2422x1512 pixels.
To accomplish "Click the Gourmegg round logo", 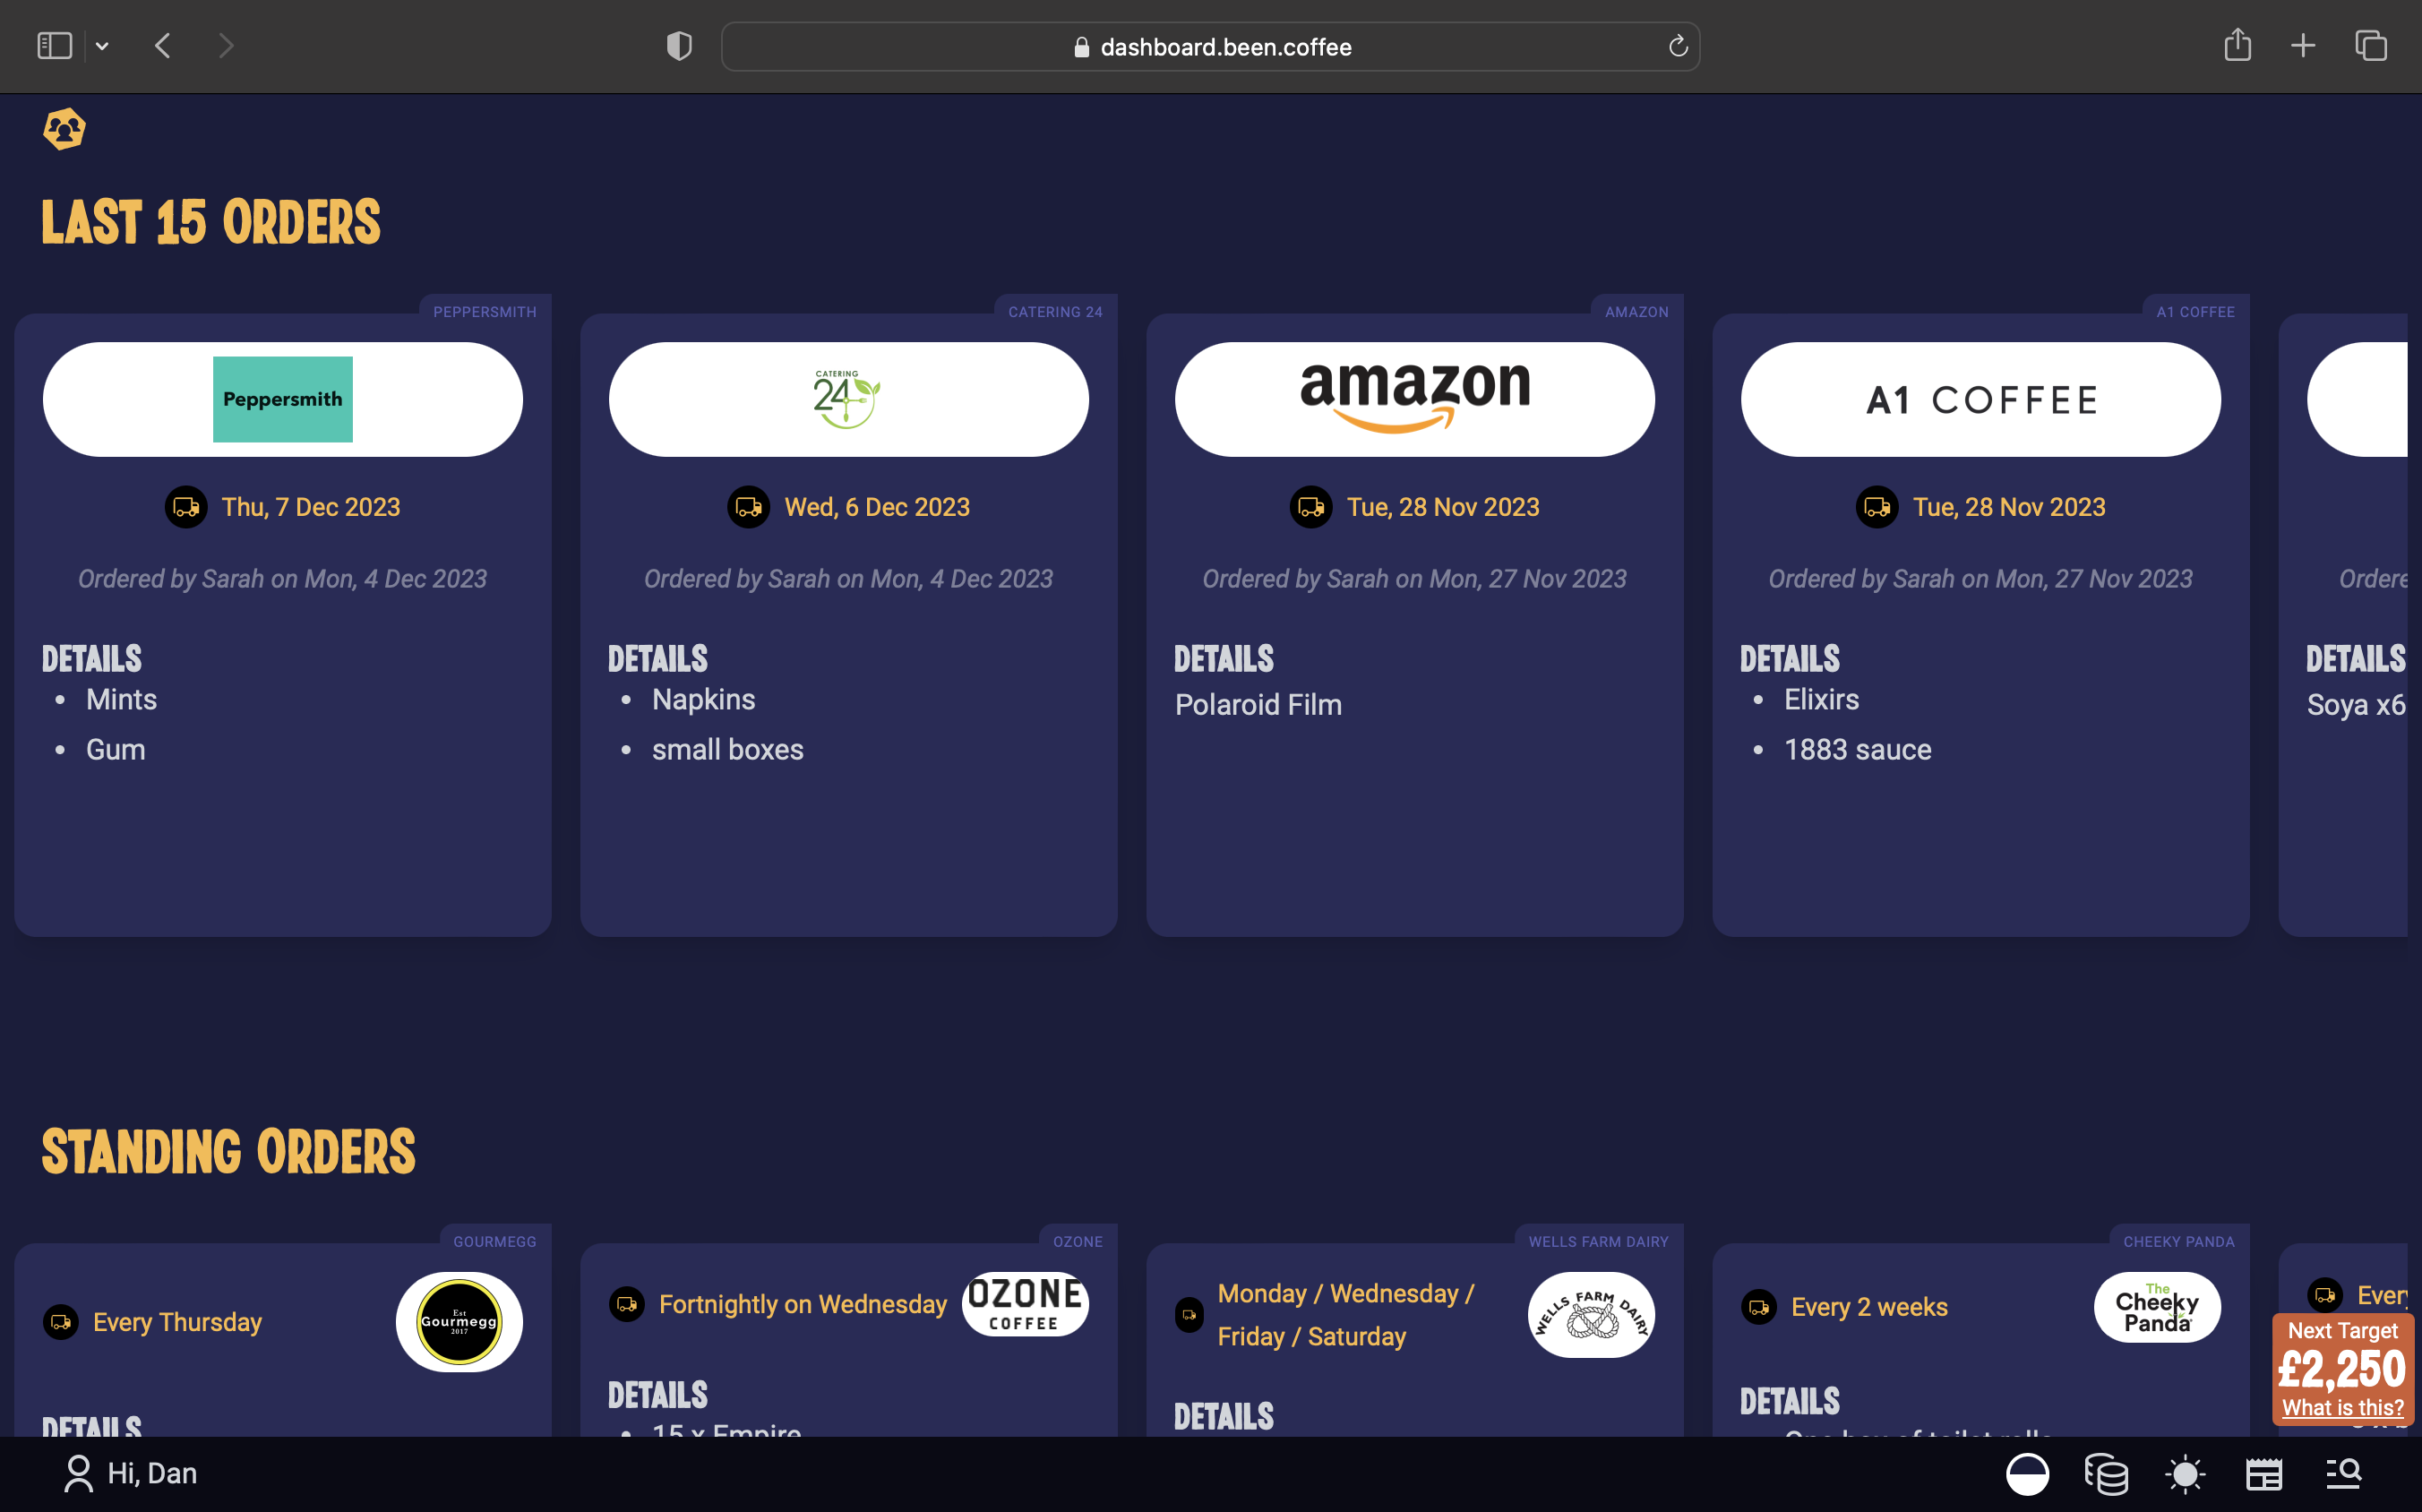I will click(459, 1322).
